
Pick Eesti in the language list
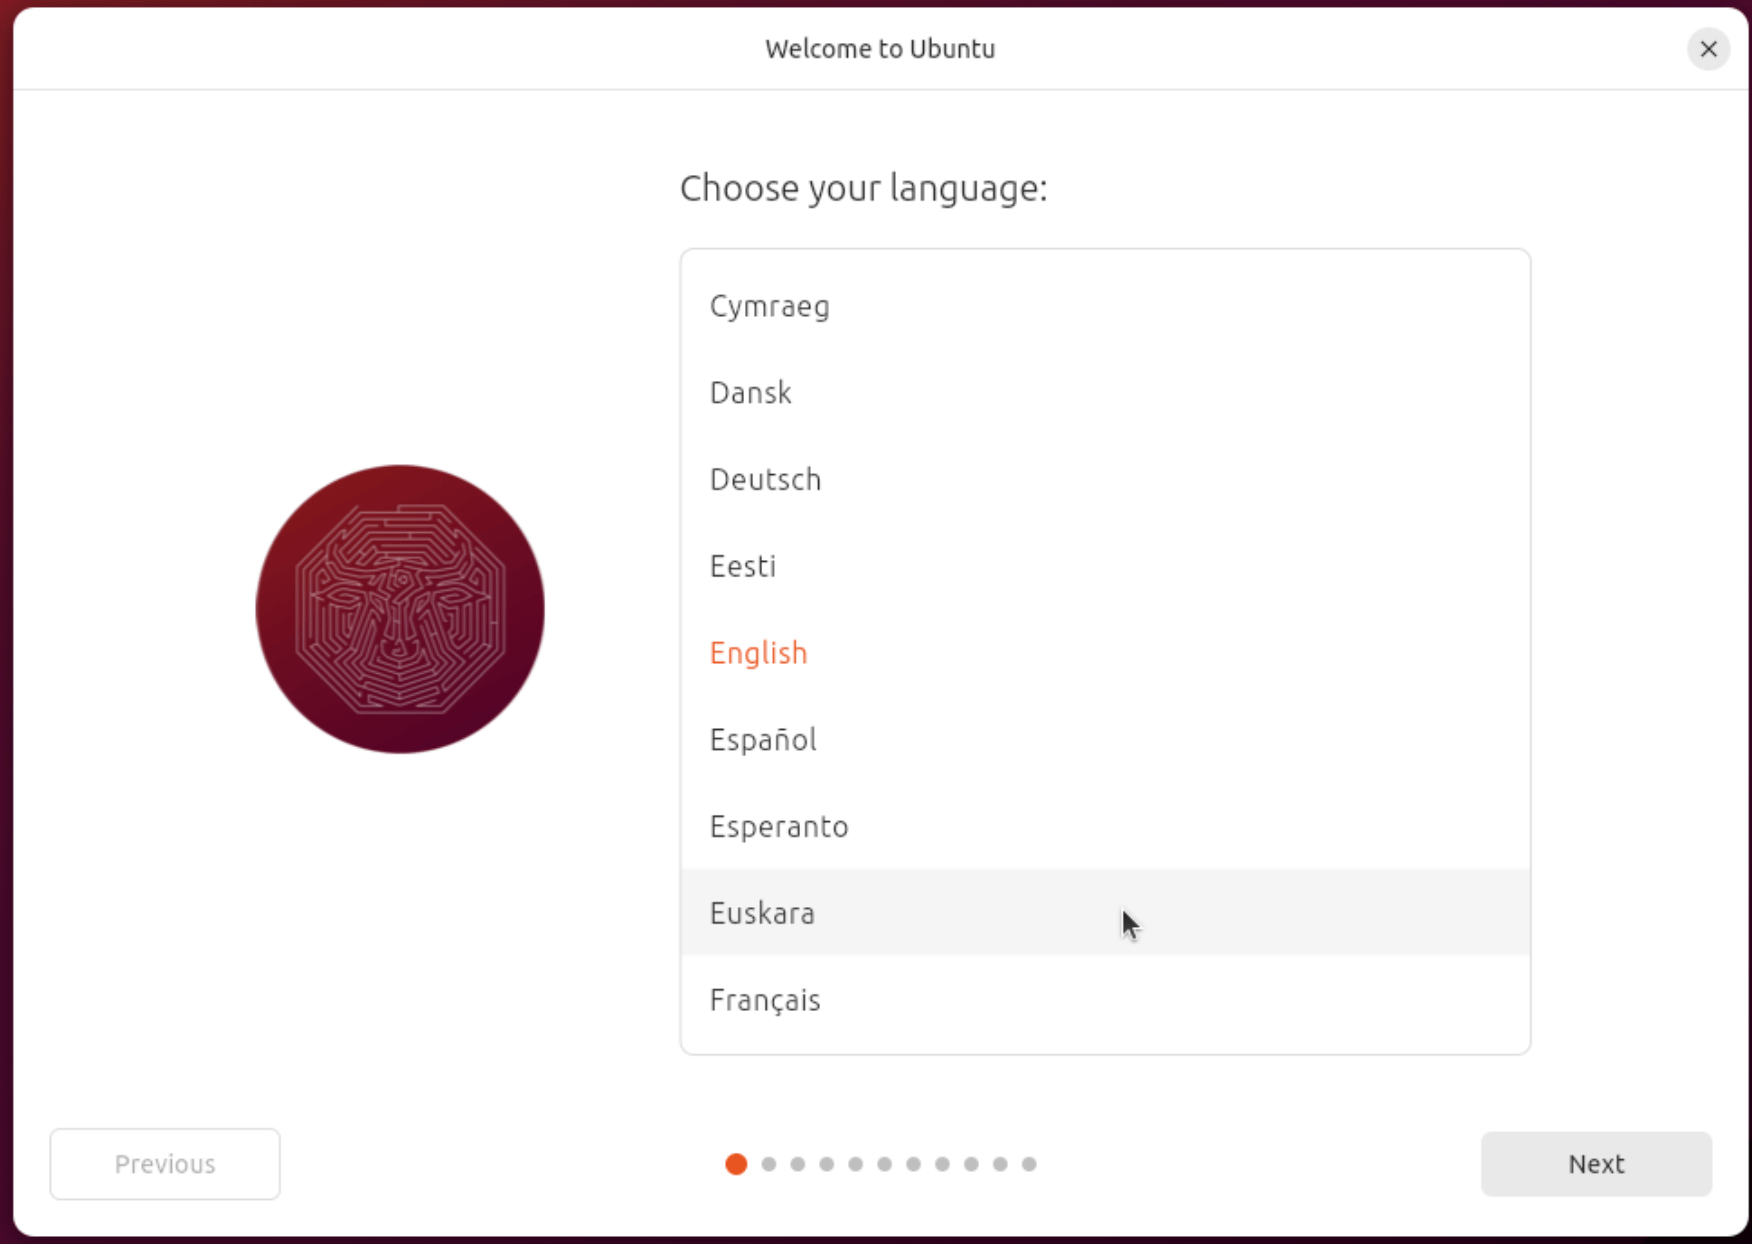pyautogui.click(x=743, y=567)
